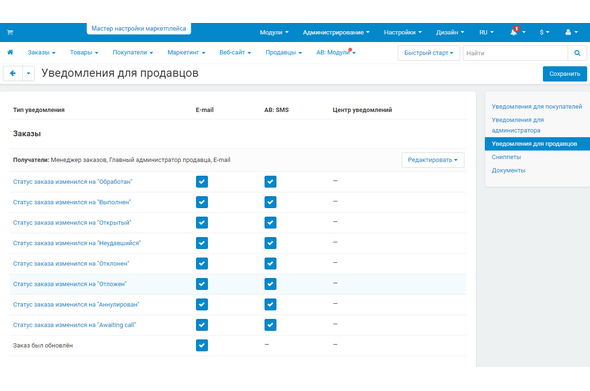Toggle E-mail checkbox for "Открытый" status
The height and width of the screenshot is (391, 590).
202,223
